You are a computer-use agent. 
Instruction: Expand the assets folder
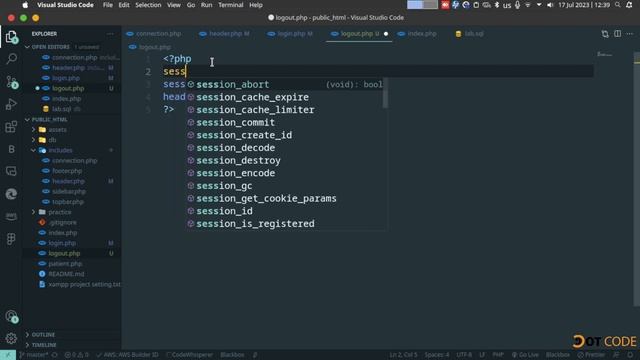(x=33, y=130)
